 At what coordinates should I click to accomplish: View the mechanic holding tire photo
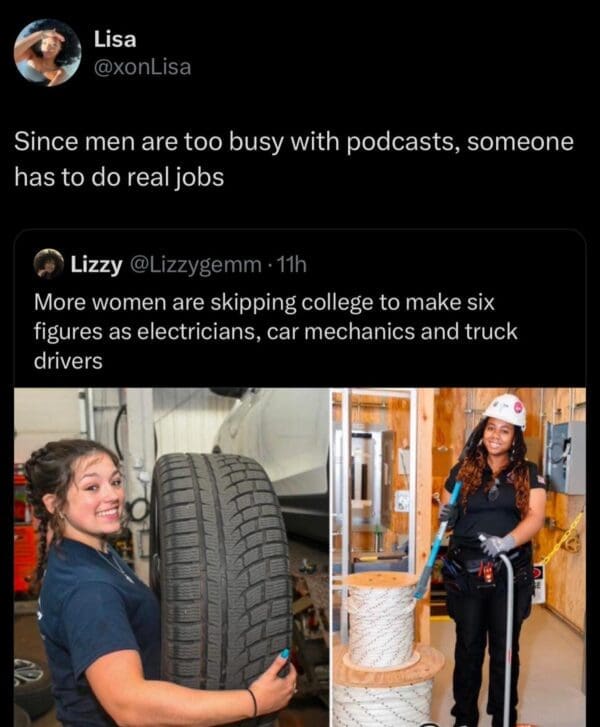(172, 557)
